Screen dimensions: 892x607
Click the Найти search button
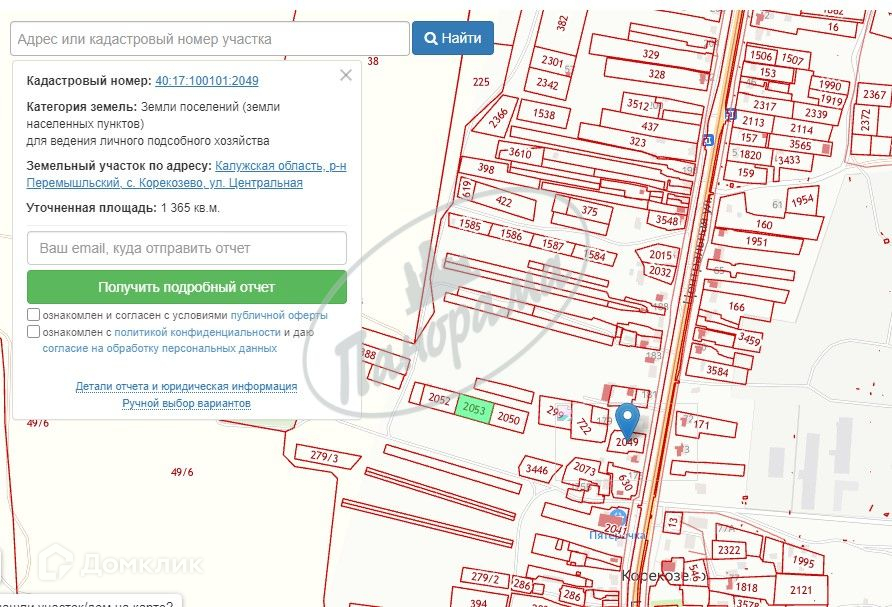coord(452,38)
